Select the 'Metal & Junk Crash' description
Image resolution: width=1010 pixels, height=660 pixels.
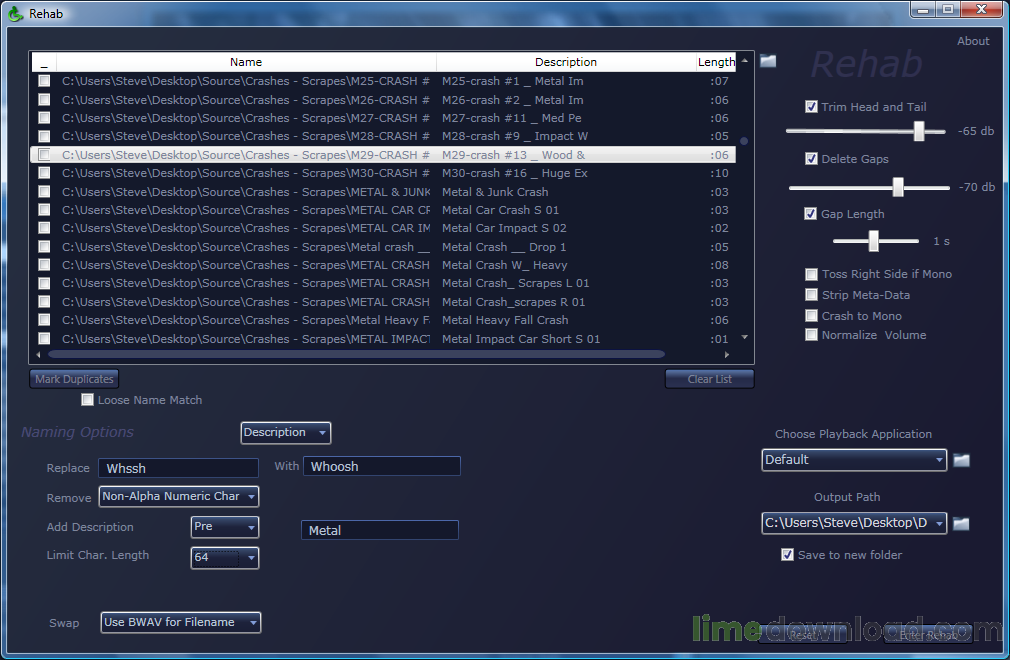[x=495, y=192]
